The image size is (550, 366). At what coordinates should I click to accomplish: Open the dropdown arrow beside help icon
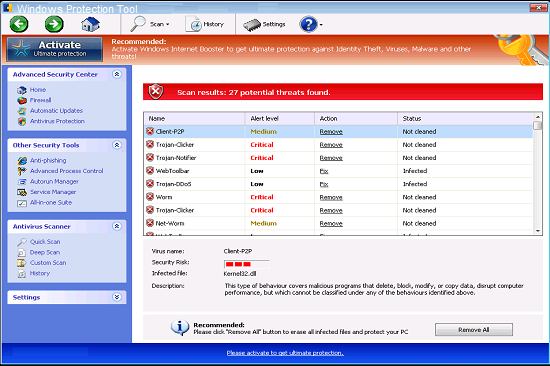321,25
